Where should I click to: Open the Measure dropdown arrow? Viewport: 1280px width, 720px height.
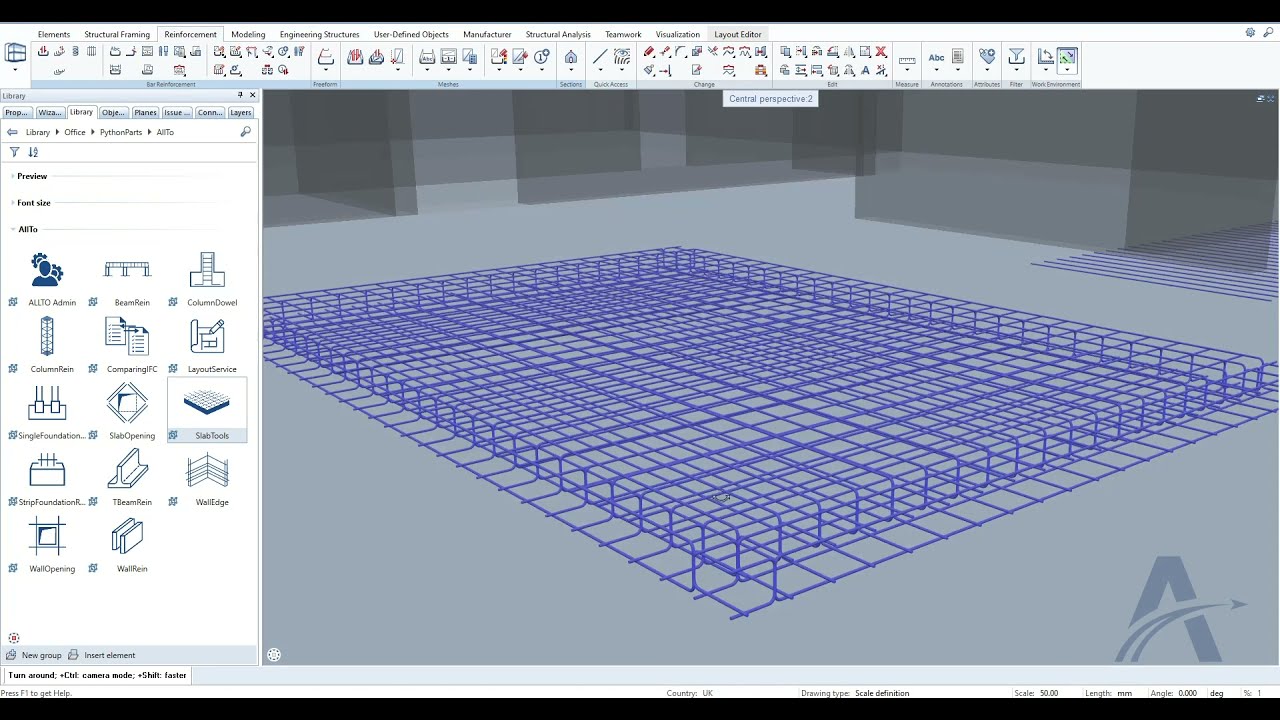(907, 71)
